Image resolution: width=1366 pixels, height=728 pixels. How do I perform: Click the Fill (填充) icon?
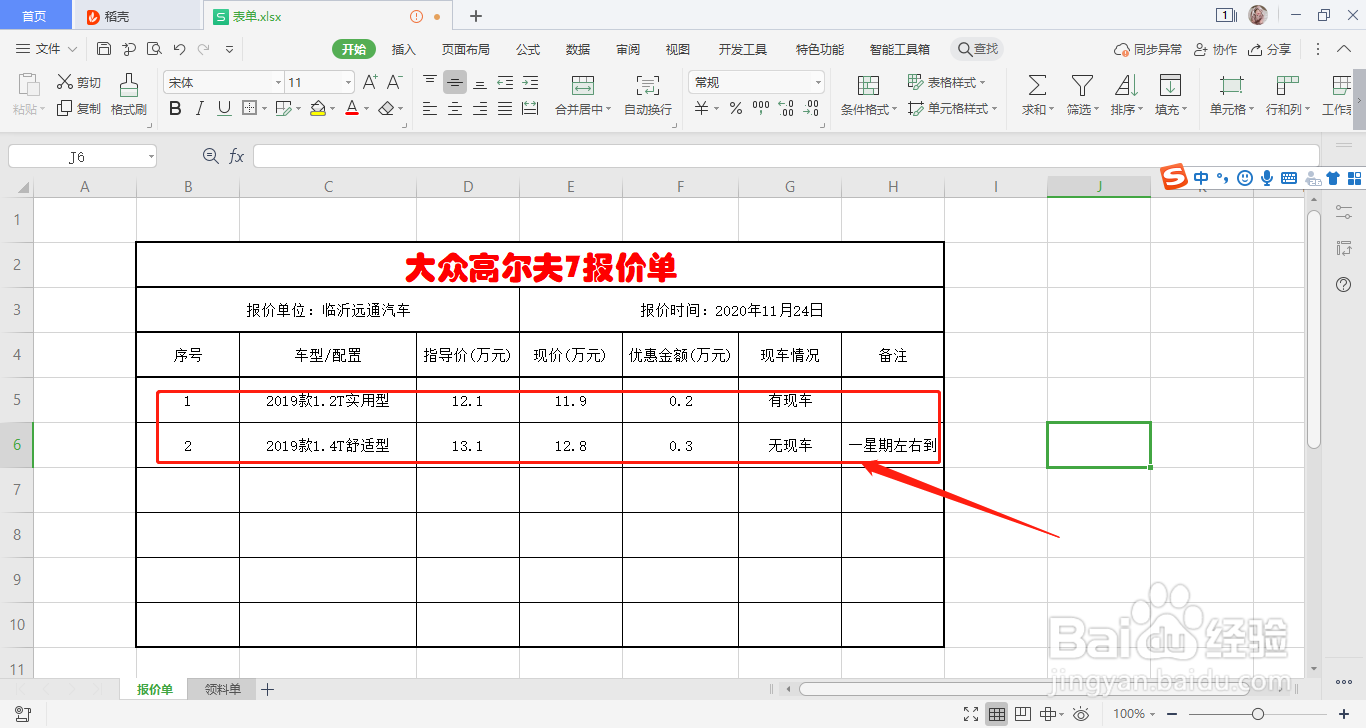[x=1170, y=85]
